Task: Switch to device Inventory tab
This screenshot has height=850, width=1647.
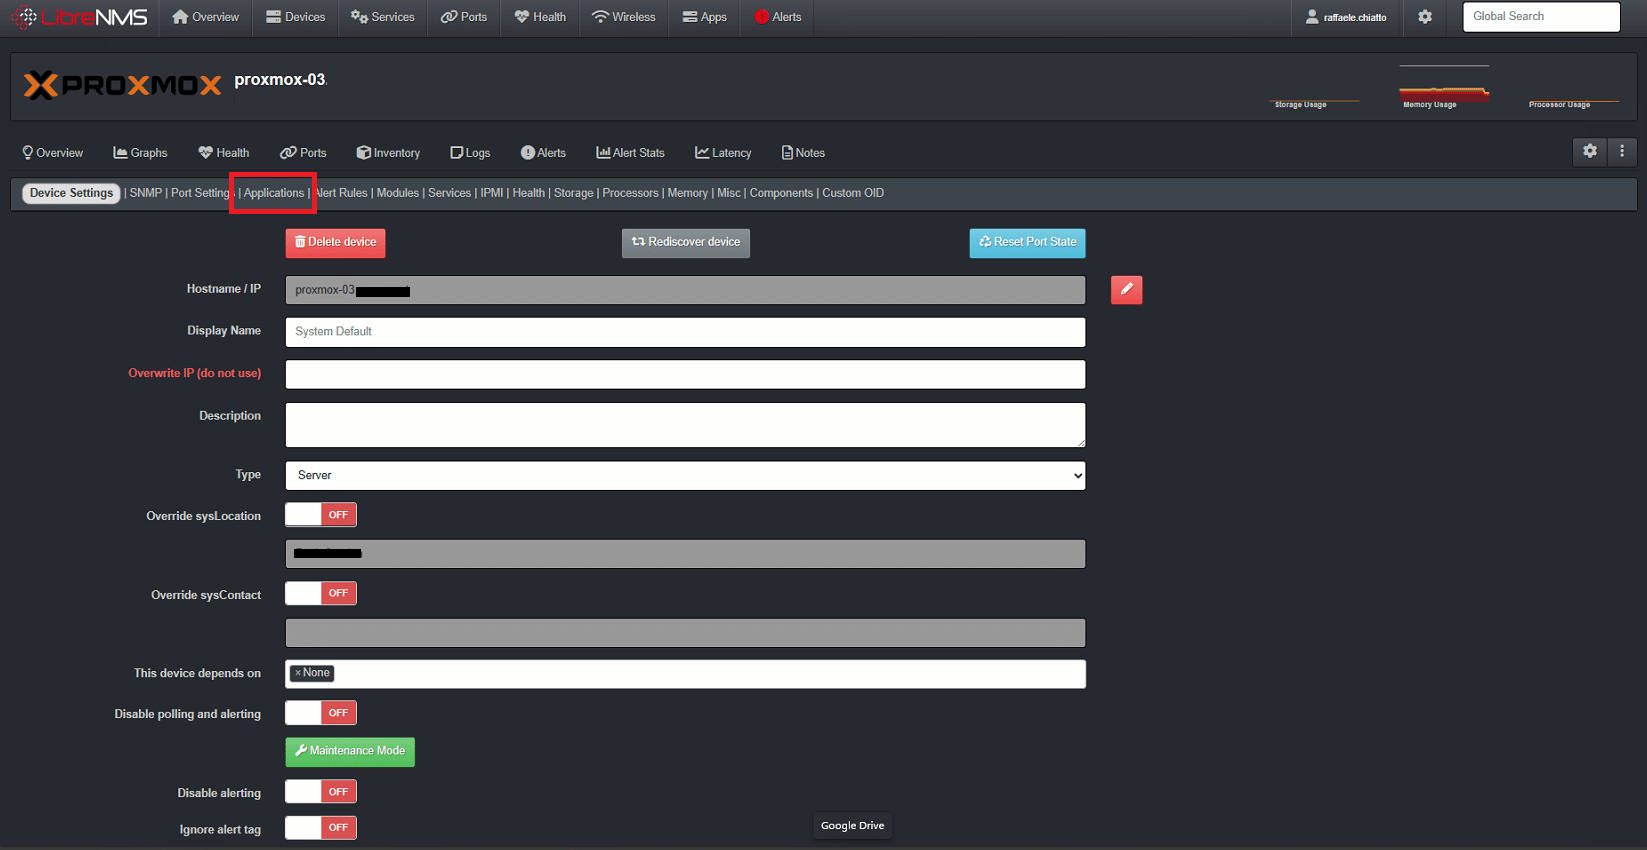Action: point(389,153)
